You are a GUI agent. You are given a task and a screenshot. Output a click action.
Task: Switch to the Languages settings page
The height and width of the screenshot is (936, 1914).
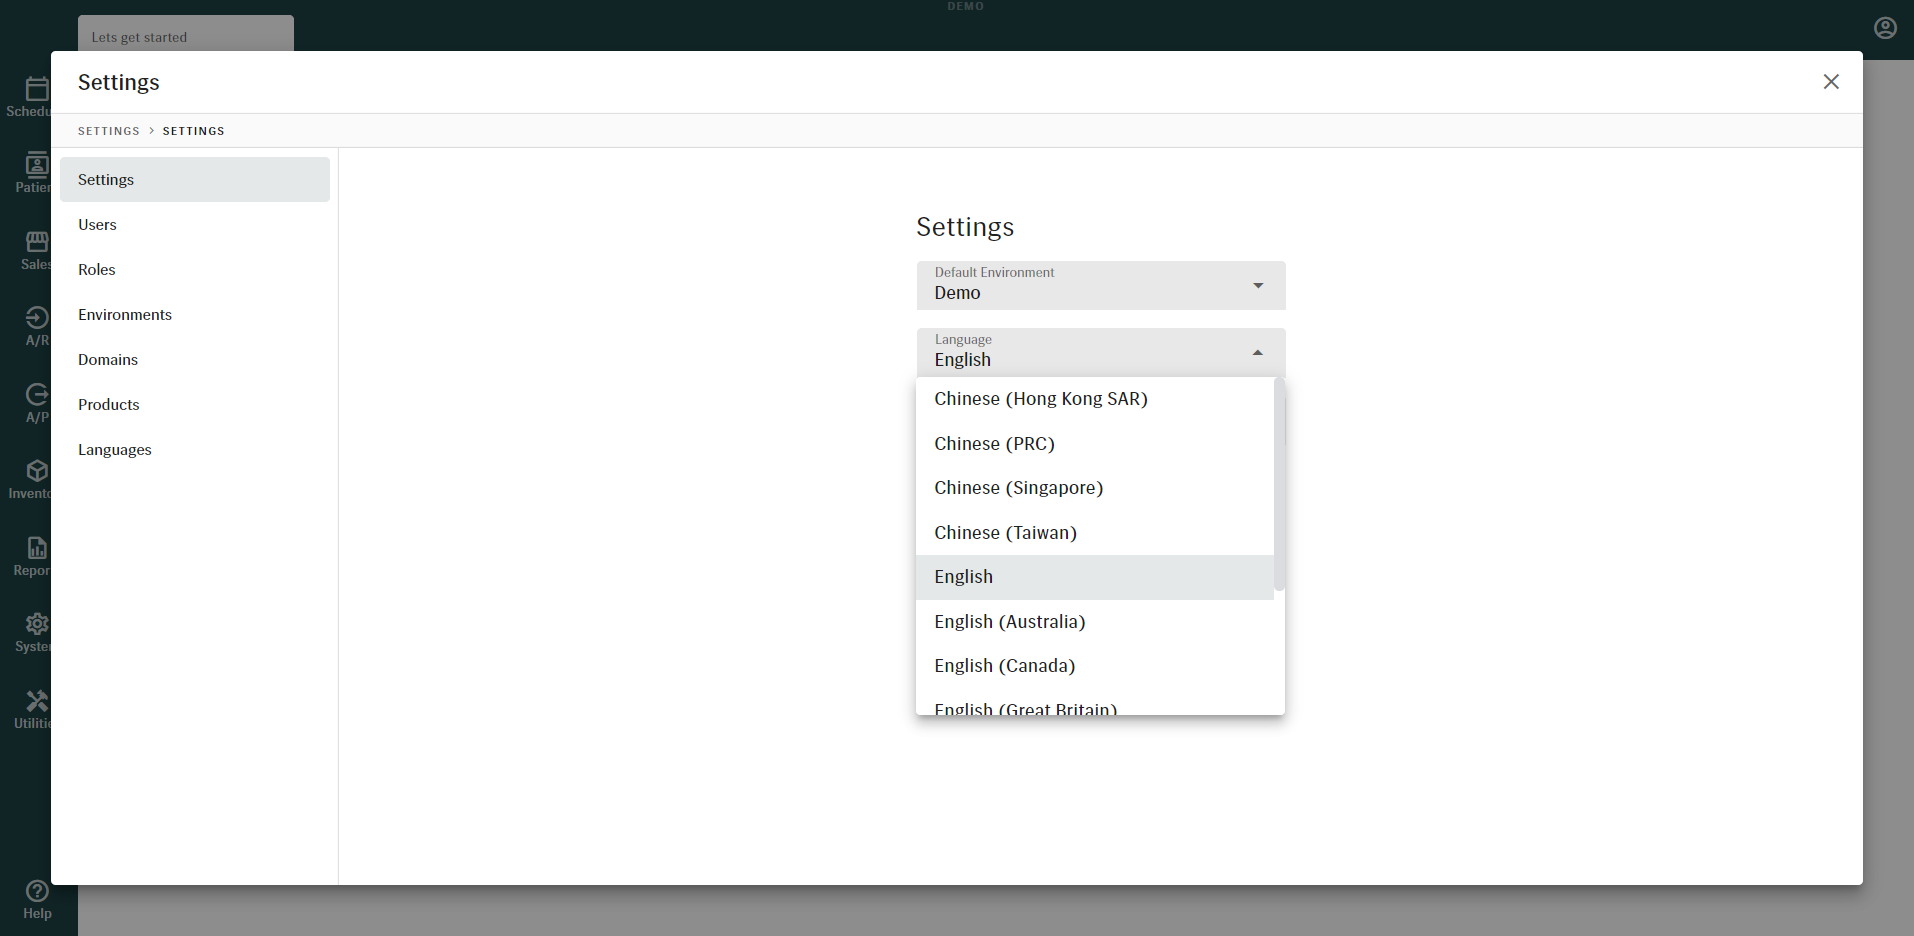[x=115, y=450]
